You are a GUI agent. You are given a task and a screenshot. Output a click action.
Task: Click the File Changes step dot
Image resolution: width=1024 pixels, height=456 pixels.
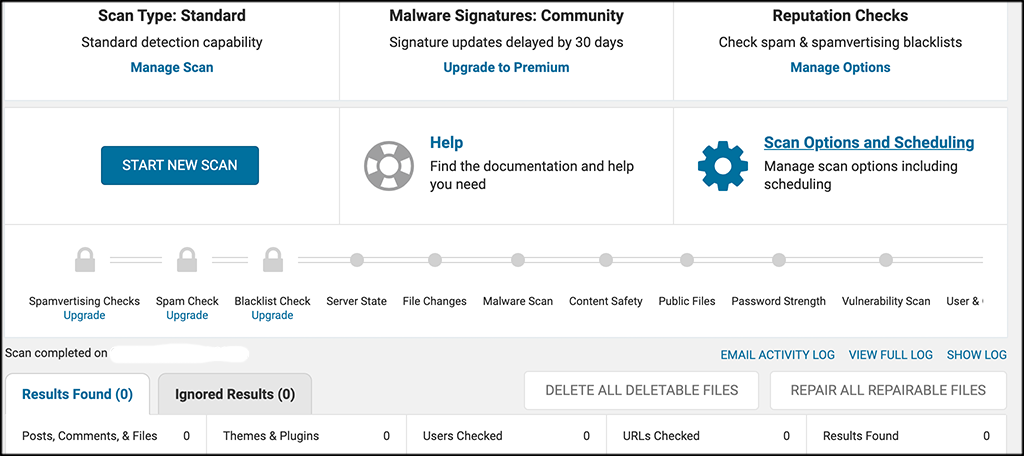pos(435,260)
